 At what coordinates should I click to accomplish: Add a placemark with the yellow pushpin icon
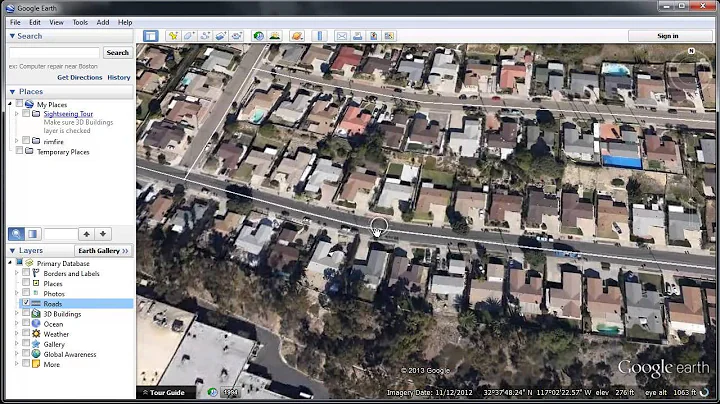[x=173, y=36]
